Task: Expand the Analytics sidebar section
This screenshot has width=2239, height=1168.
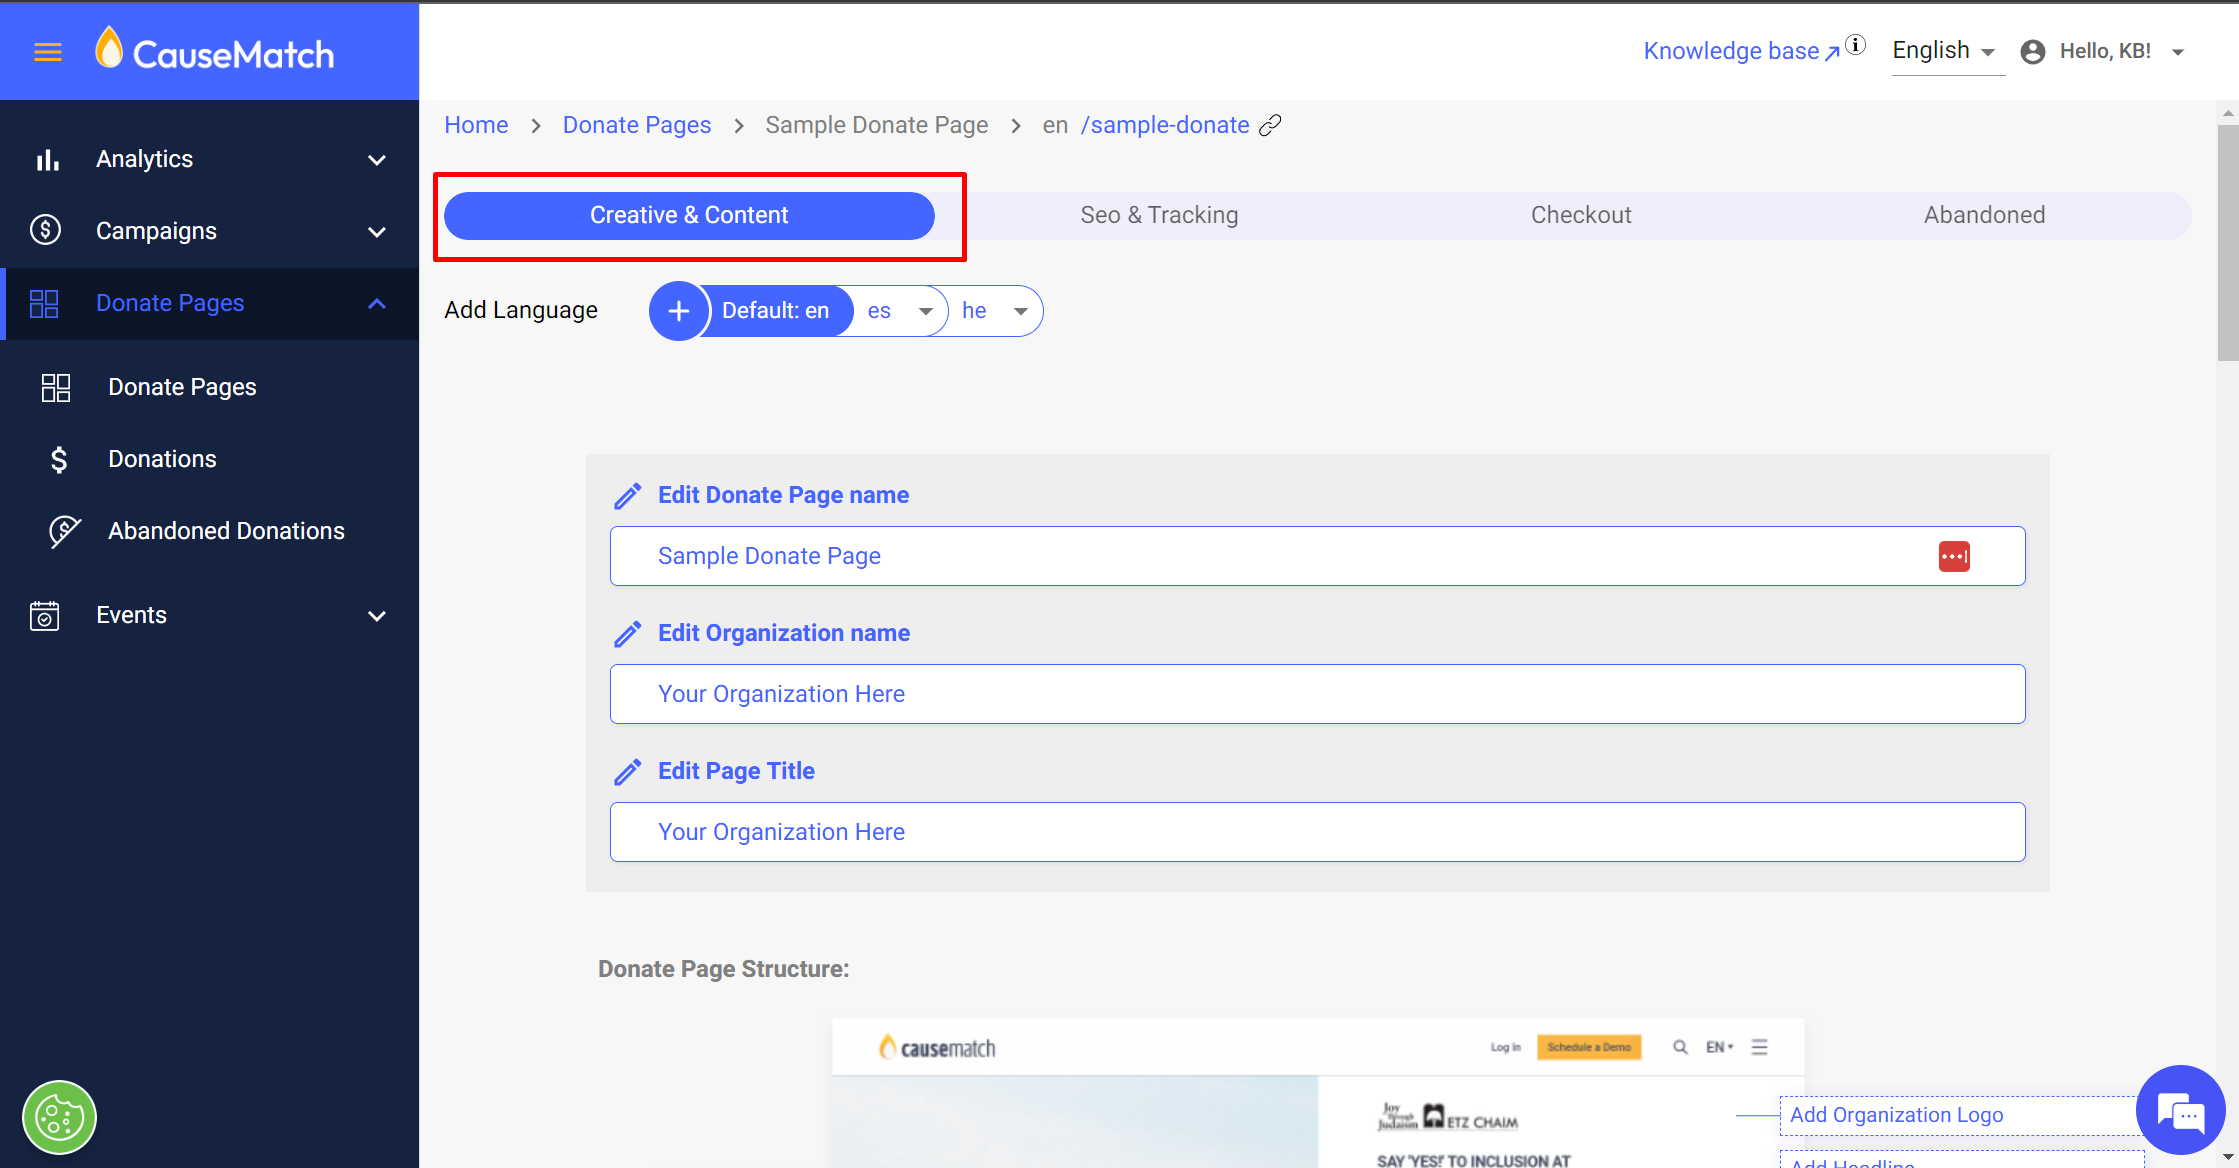Action: [376, 160]
